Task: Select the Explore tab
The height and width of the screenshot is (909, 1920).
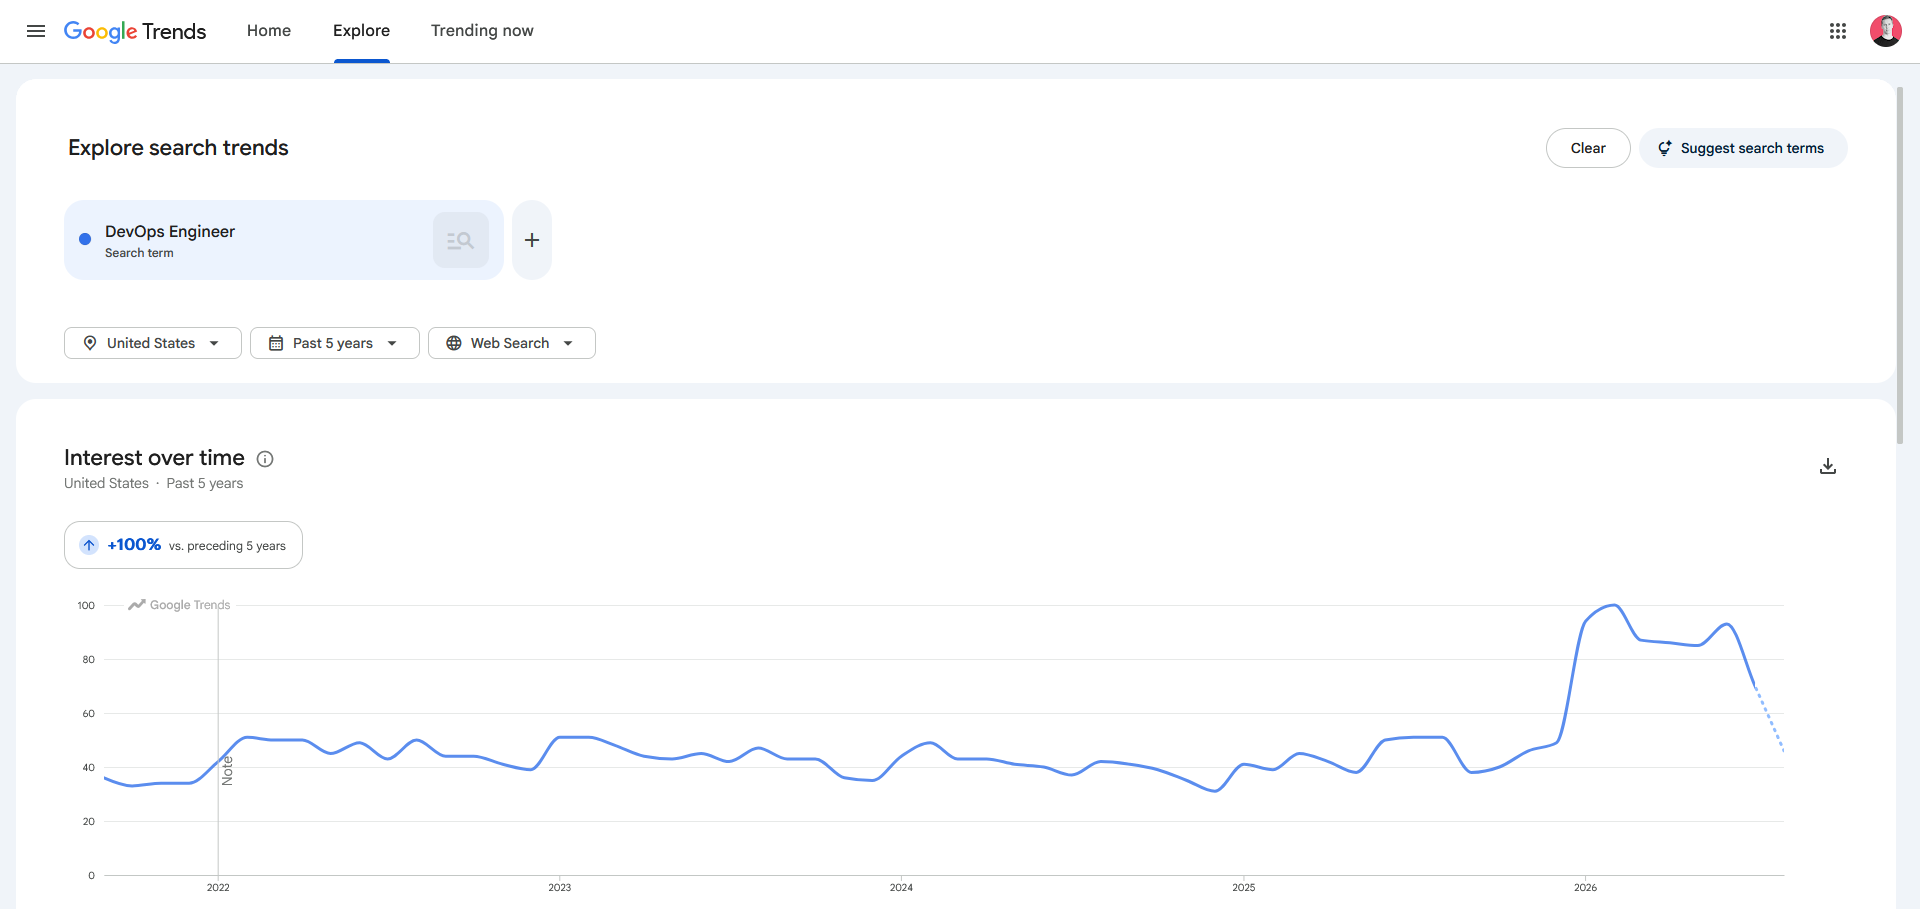Action: coord(361,31)
